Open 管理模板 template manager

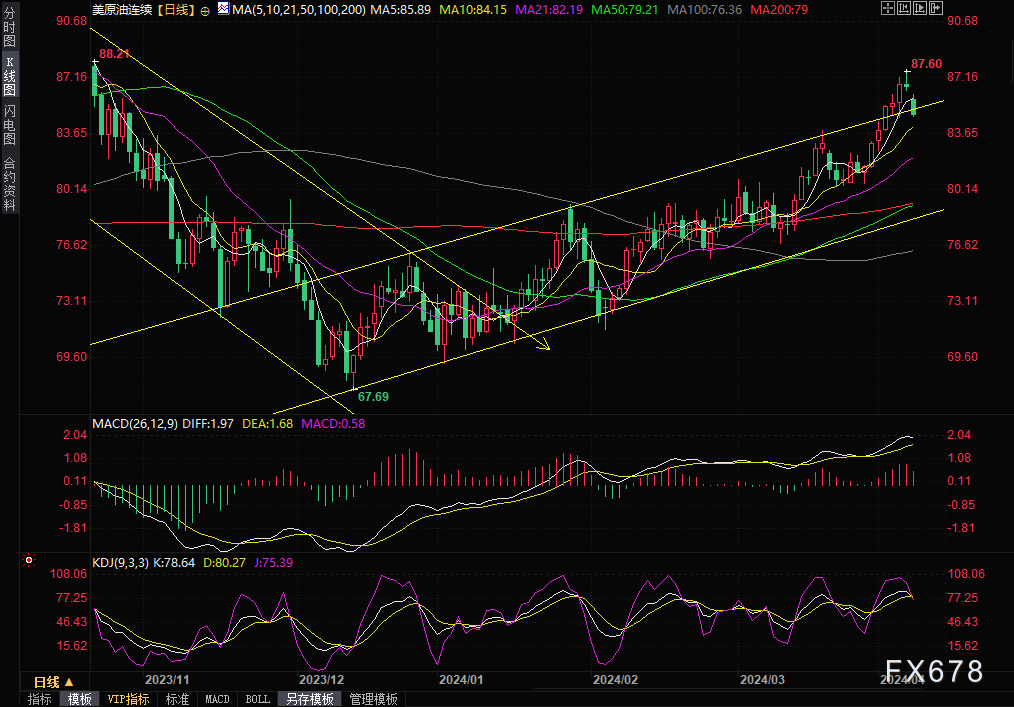(373, 699)
